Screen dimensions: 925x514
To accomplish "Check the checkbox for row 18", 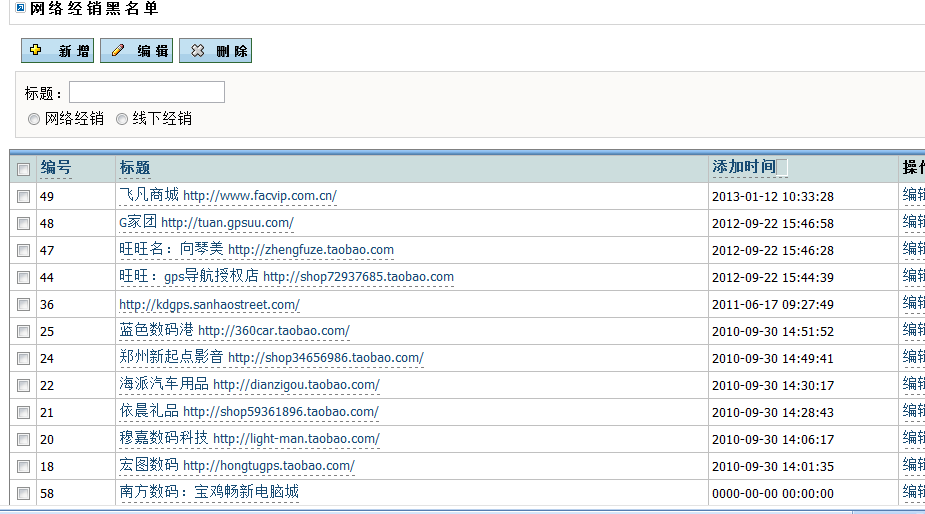I will pyautogui.click(x=24, y=467).
